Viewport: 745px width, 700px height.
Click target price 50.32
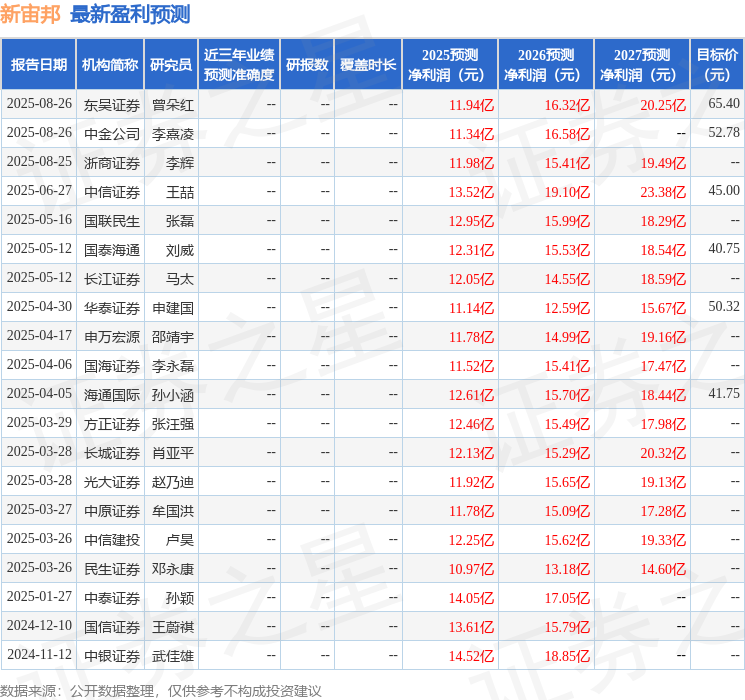(724, 306)
